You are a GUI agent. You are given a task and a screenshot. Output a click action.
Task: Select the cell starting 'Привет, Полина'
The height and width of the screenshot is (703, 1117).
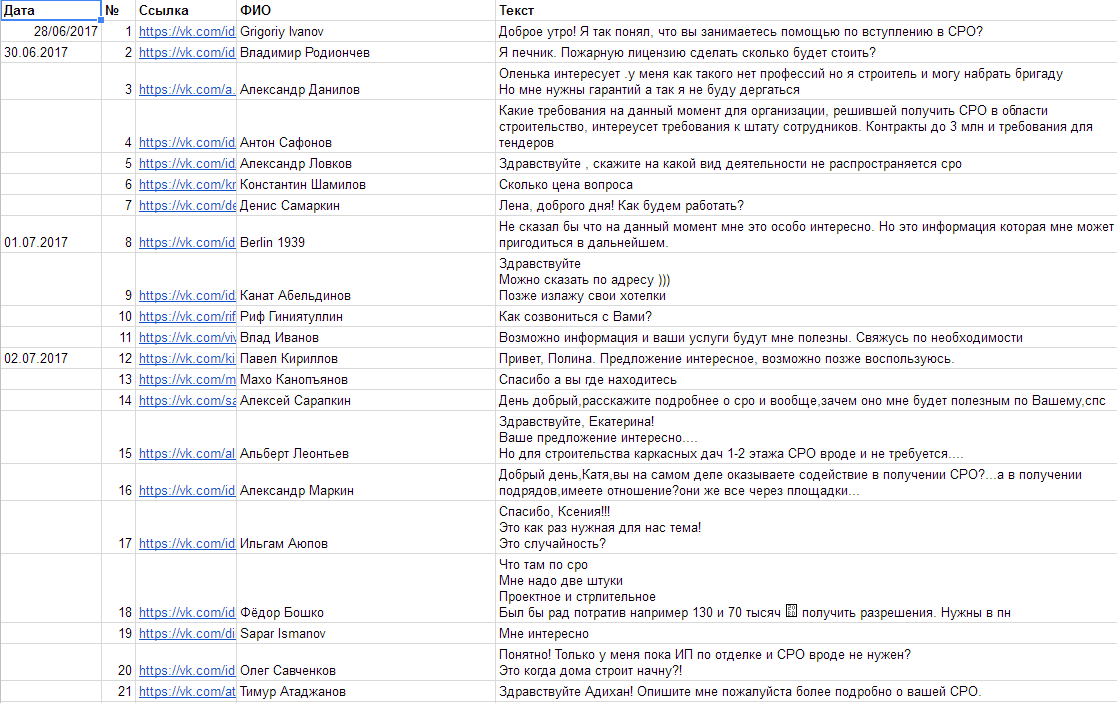click(806, 358)
